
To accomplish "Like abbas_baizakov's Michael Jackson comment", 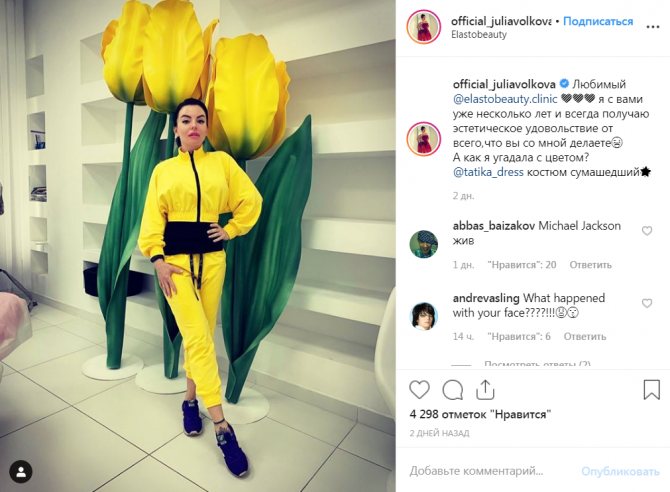I will click(647, 231).
